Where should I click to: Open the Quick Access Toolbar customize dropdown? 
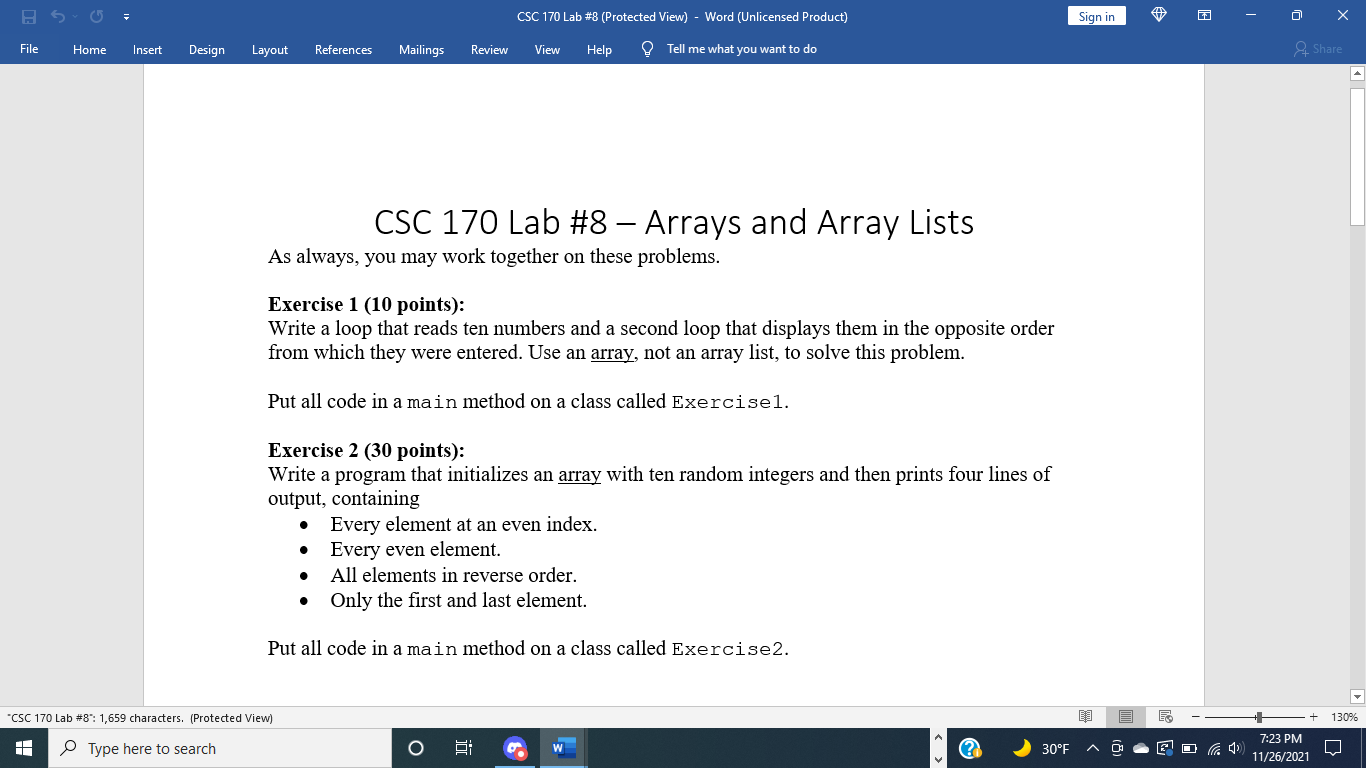pos(126,16)
